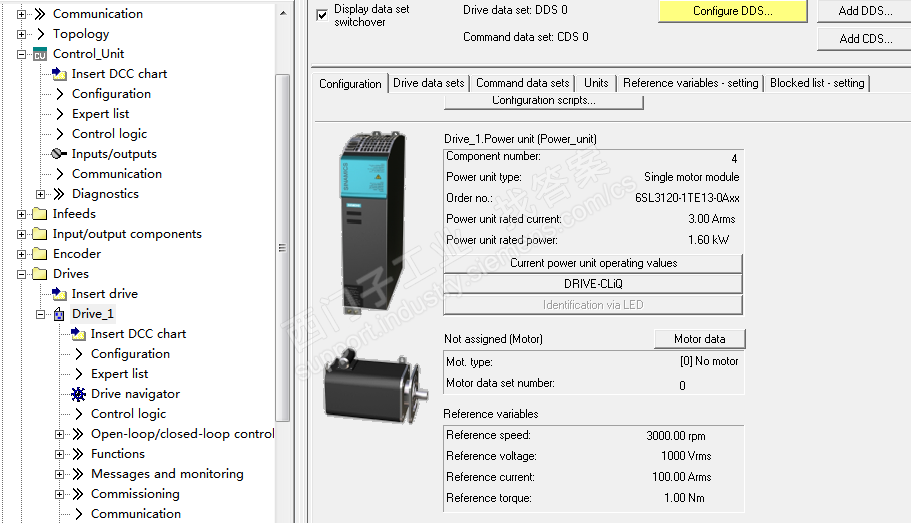Viewport: 911px width, 523px height.
Task: Click the Encoder folder icon
Action: tap(40, 254)
